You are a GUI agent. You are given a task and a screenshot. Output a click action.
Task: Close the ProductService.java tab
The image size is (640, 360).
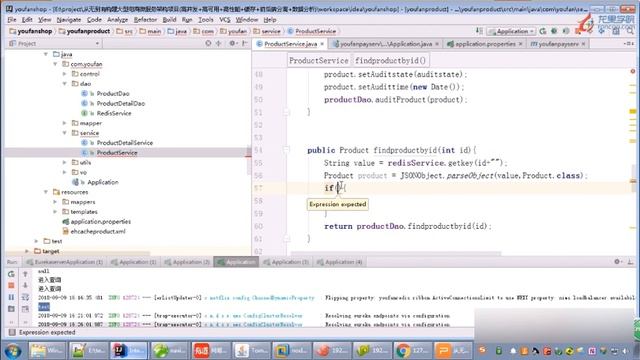click(322, 44)
